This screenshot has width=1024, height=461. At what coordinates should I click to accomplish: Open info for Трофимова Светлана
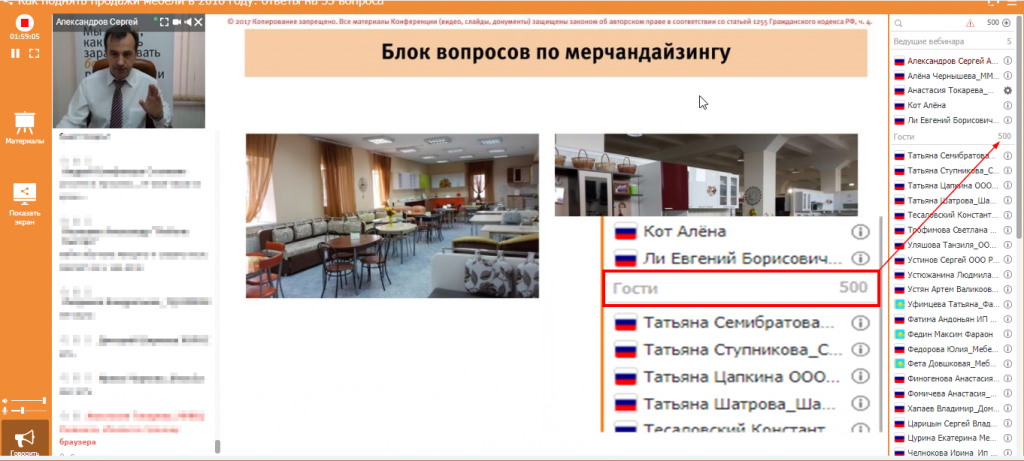(1007, 230)
